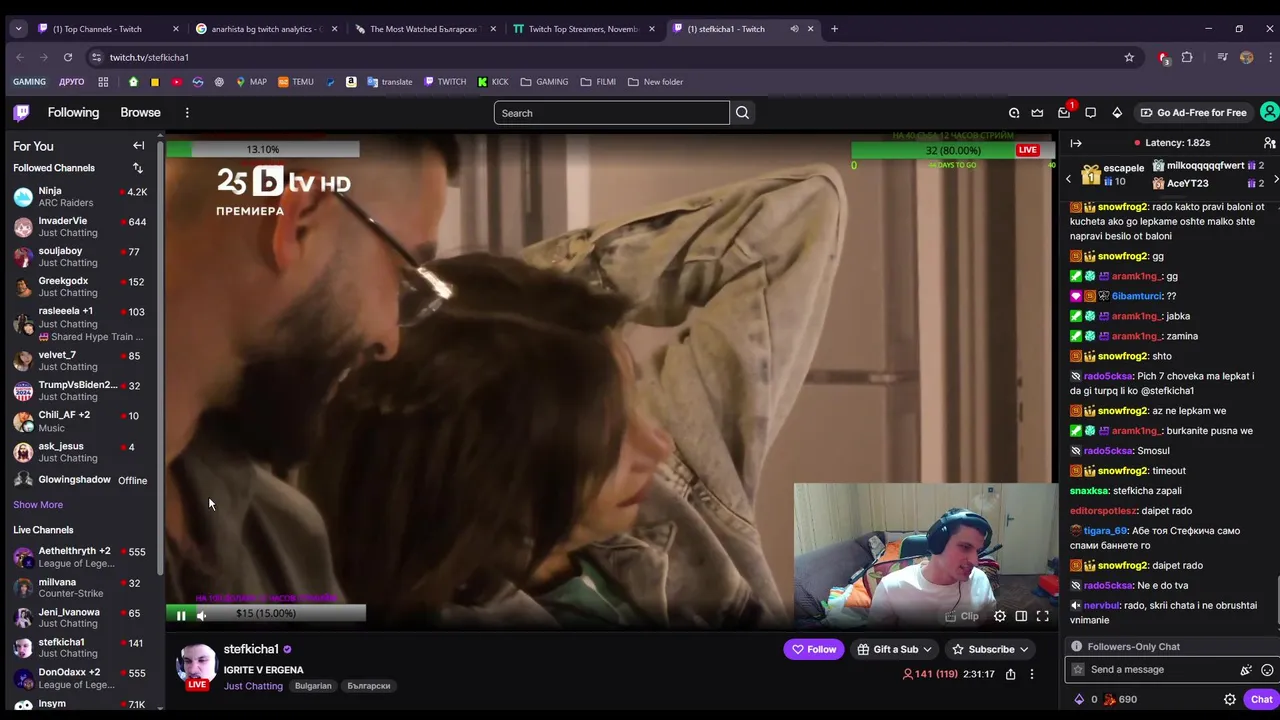Open the Bits cheer icon in chat input
Viewport: 1280px width, 720px height.
[x=1246, y=670]
